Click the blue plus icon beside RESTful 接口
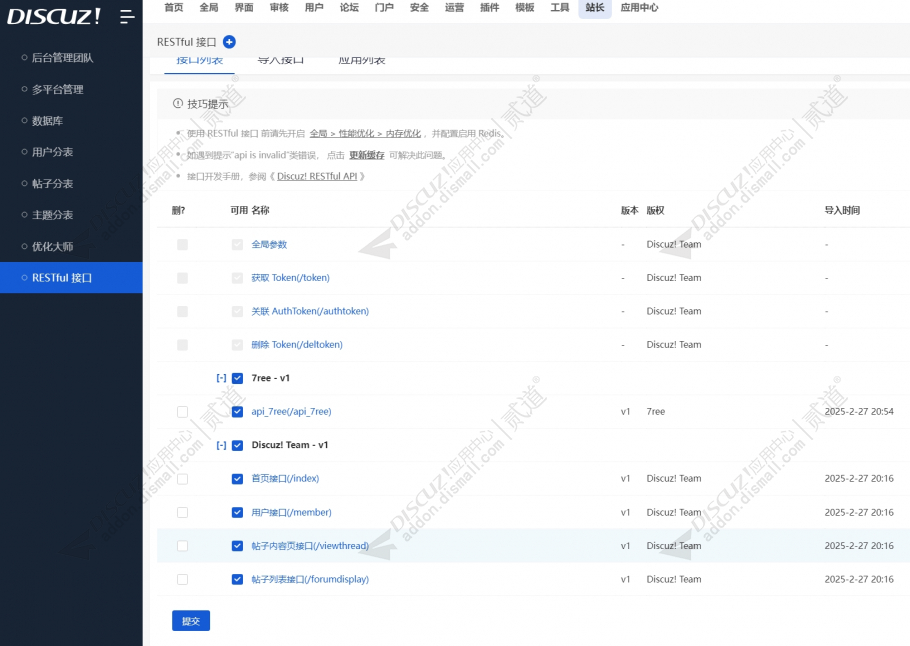 [x=229, y=42]
